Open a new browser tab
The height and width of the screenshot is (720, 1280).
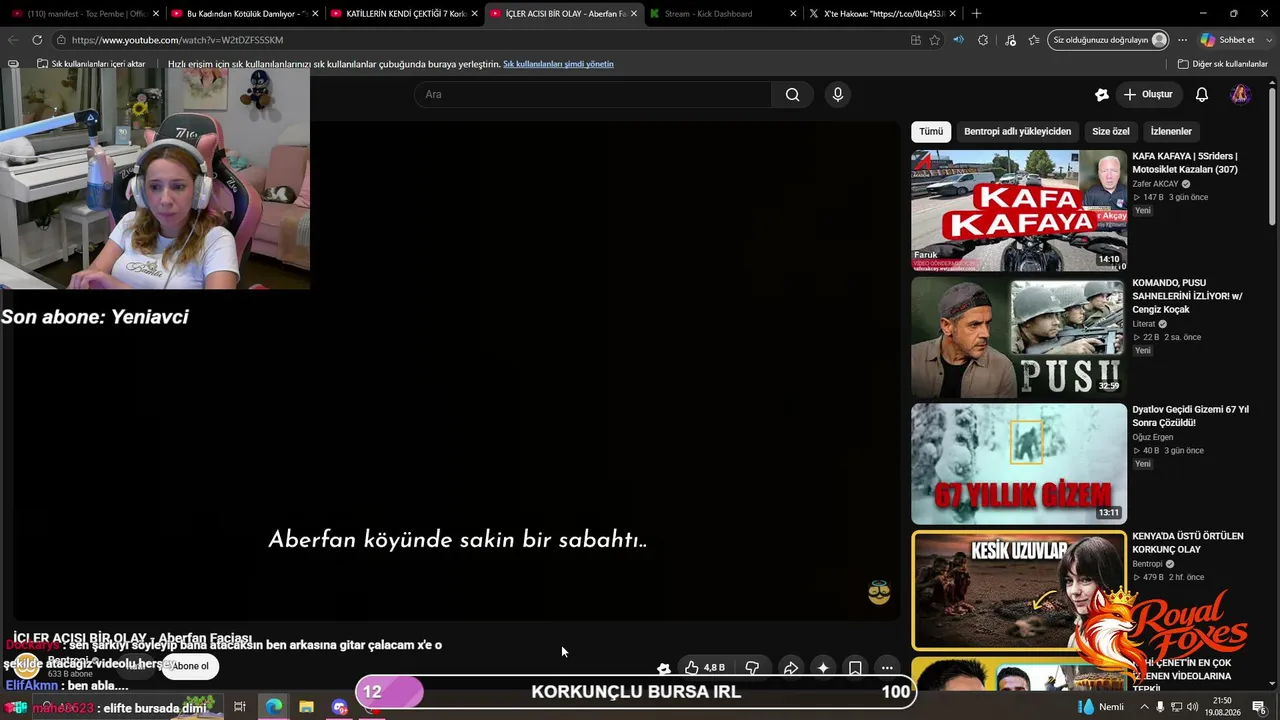click(976, 13)
